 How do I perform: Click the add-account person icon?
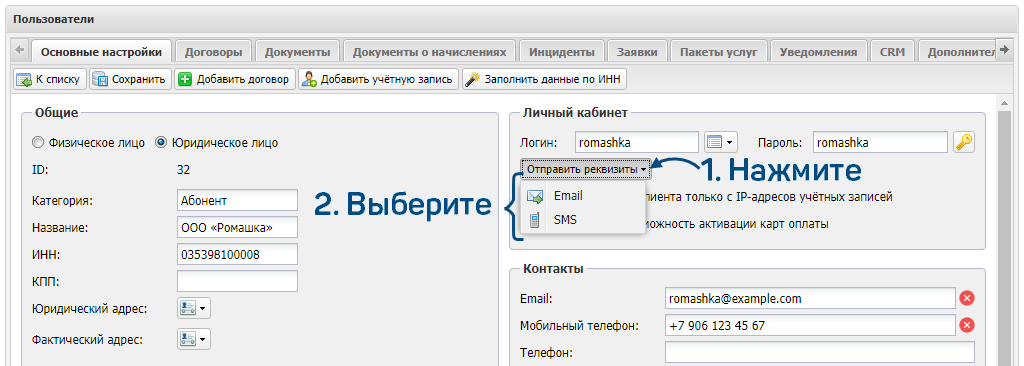pyautogui.click(x=310, y=80)
